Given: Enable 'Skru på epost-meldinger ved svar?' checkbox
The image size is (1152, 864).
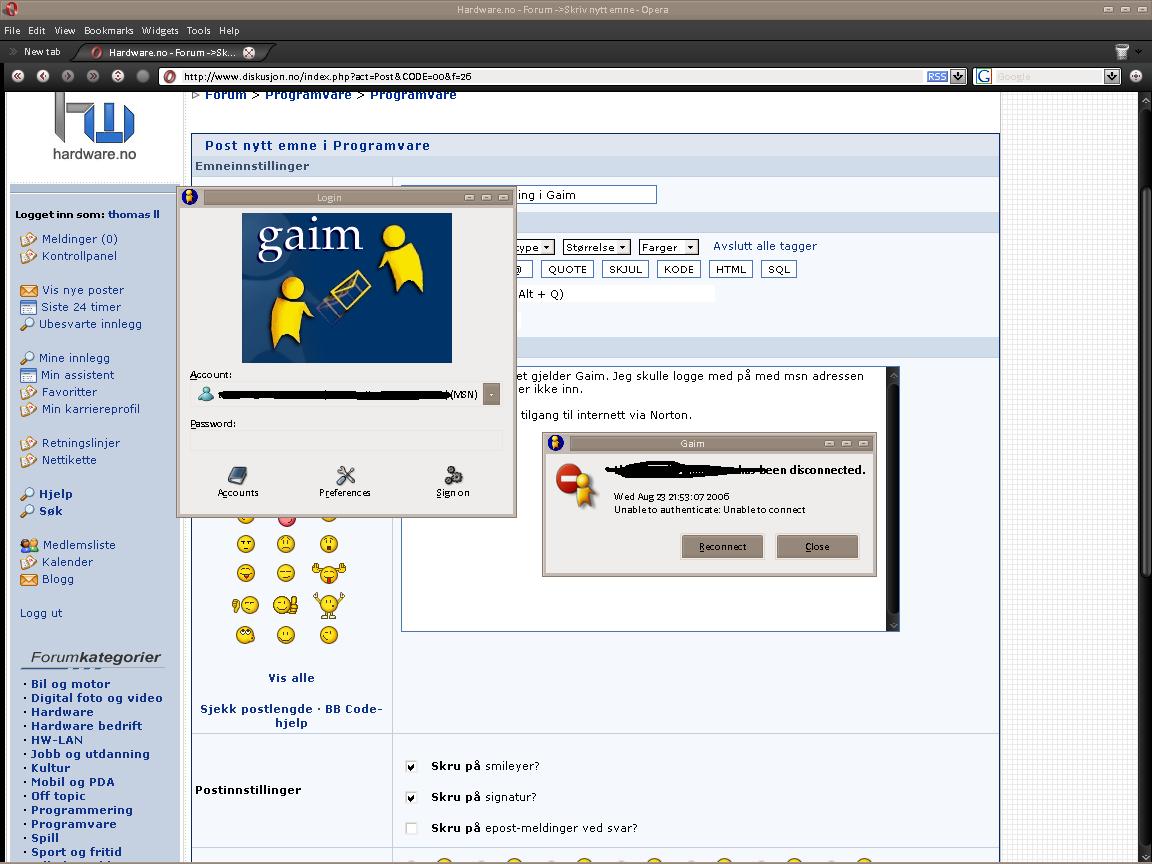Looking at the screenshot, I should click(x=411, y=828).
